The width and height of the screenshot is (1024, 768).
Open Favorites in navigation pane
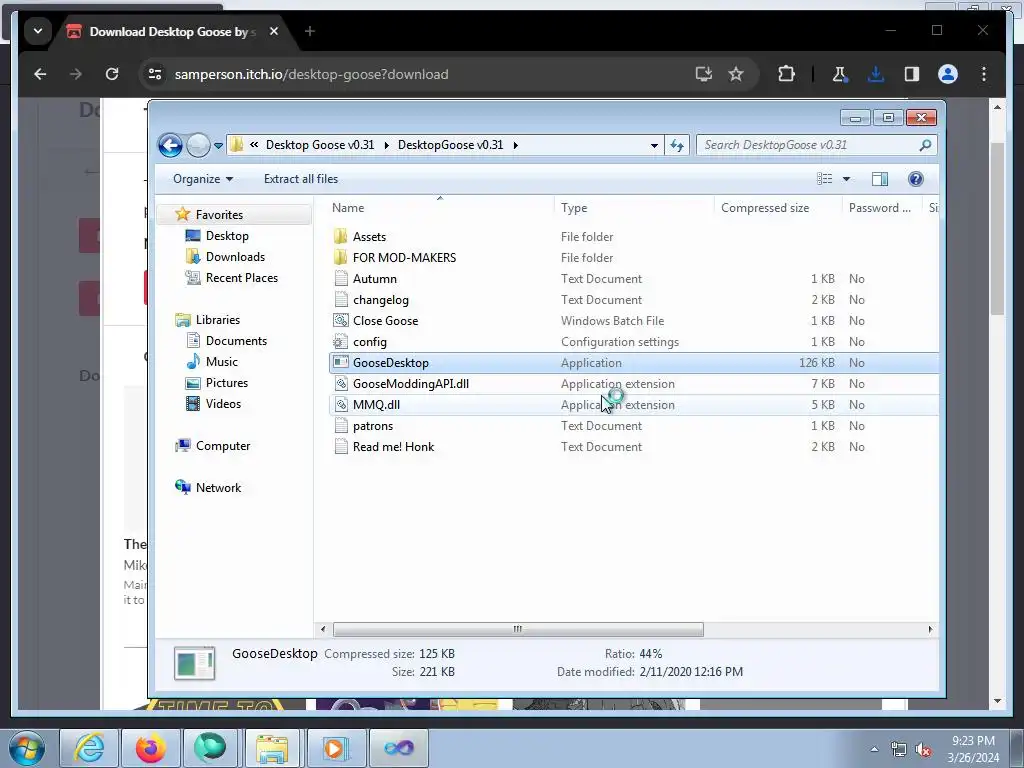(x=219, y=215)
